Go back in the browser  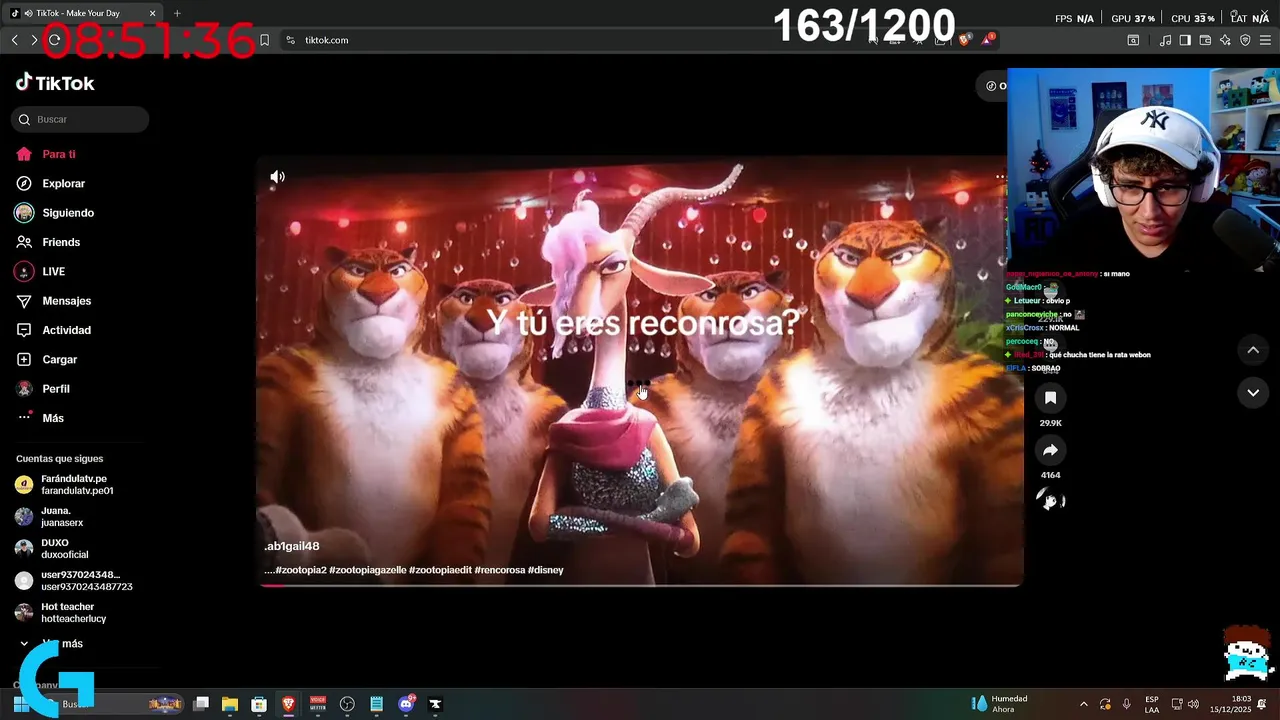[x=14, y=40]
